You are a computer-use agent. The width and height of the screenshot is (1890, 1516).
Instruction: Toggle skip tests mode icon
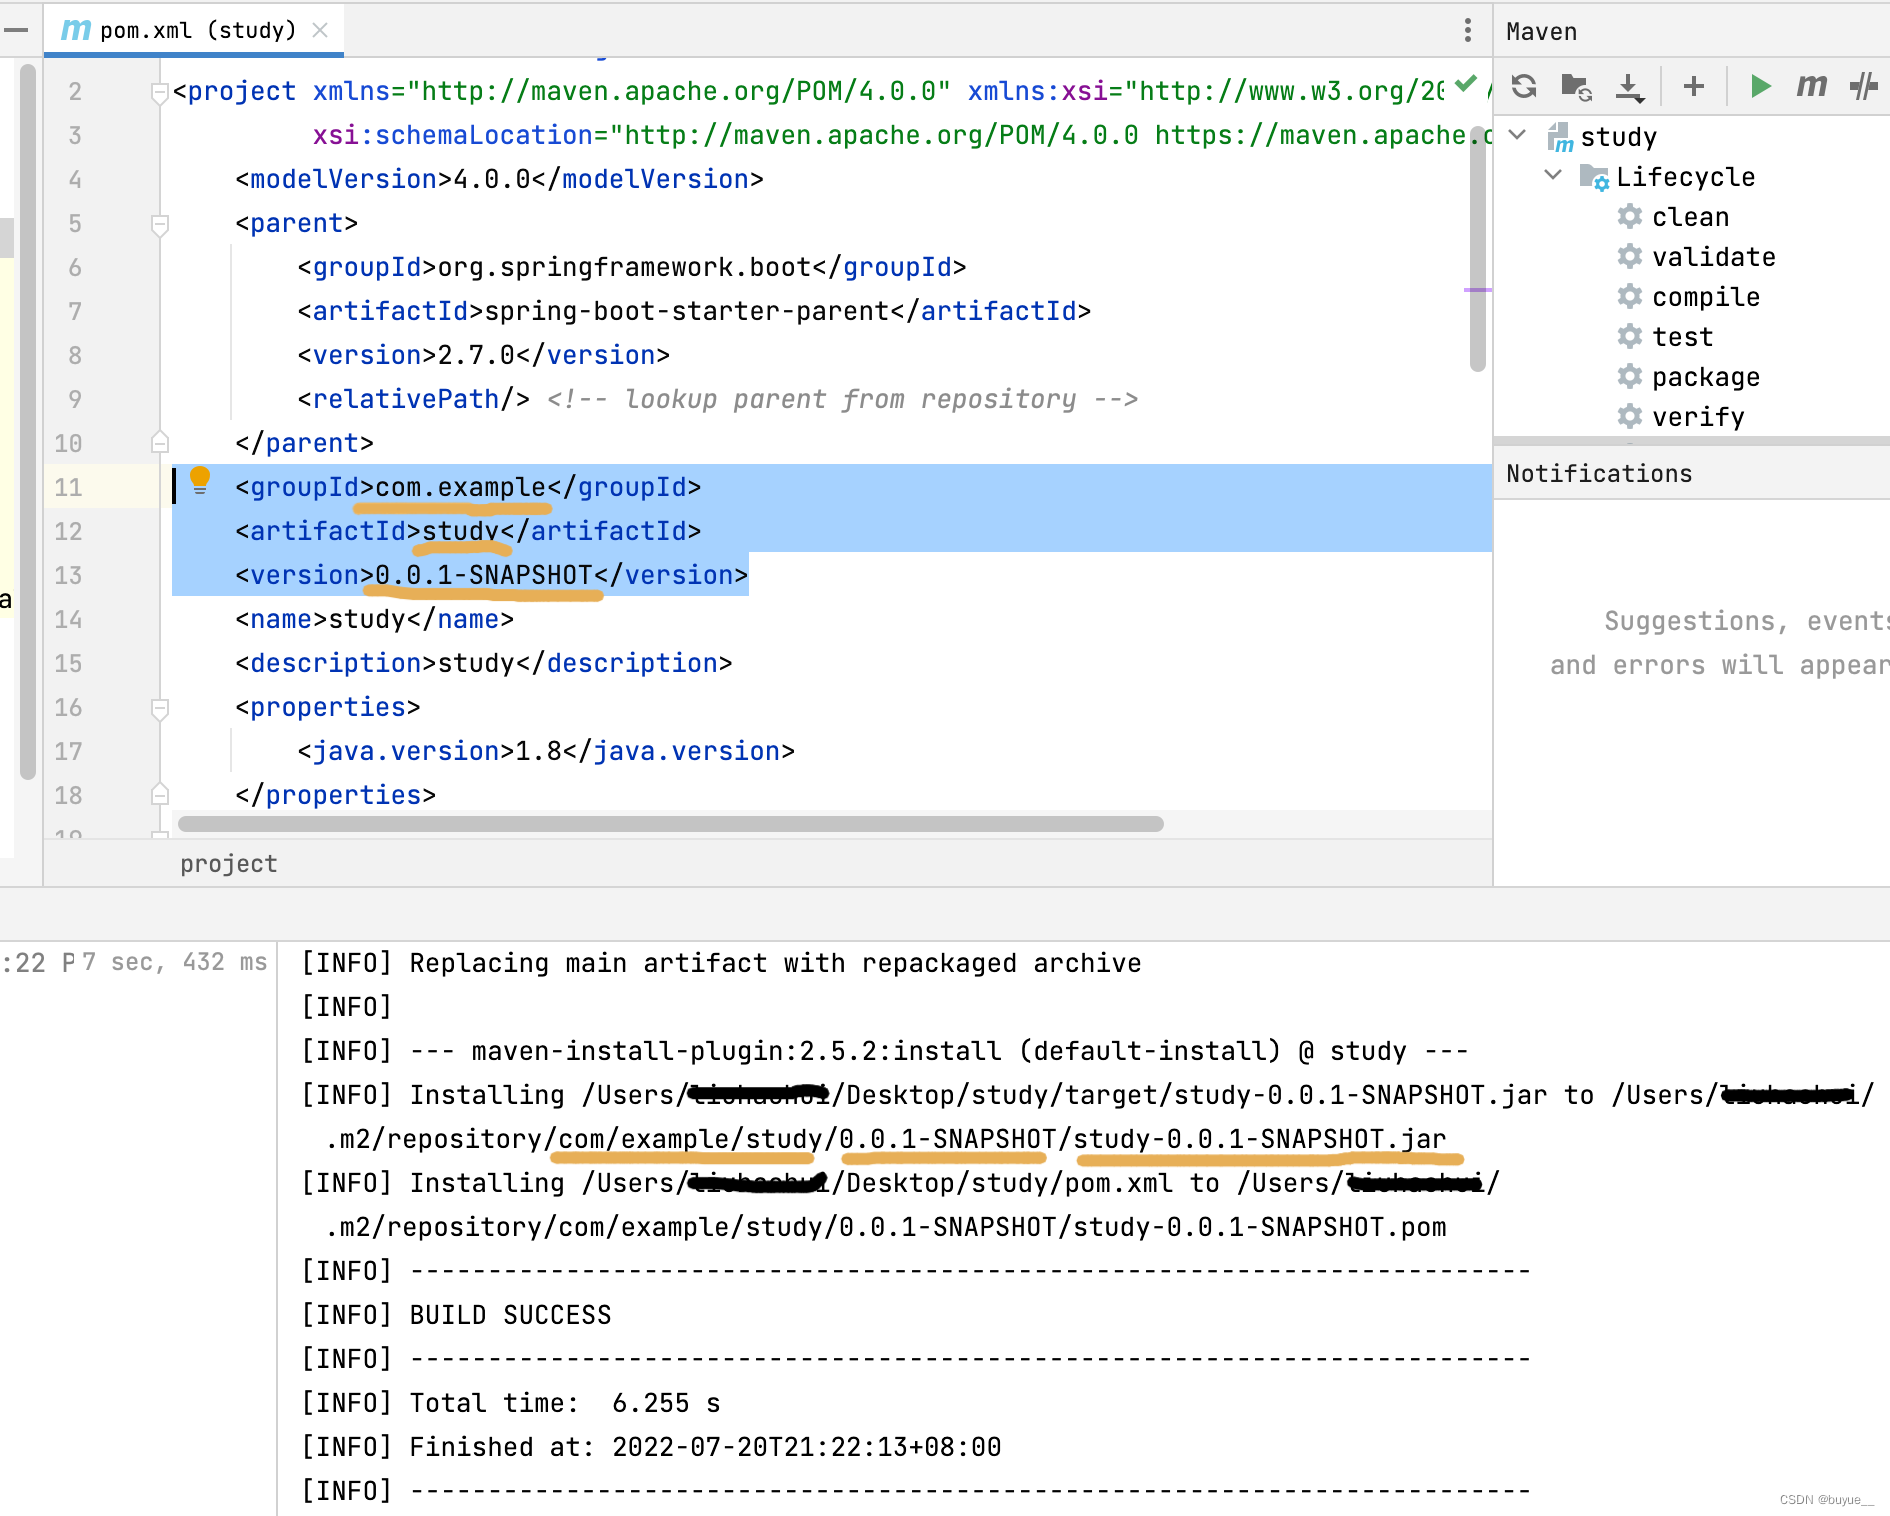coord(1864,87)
